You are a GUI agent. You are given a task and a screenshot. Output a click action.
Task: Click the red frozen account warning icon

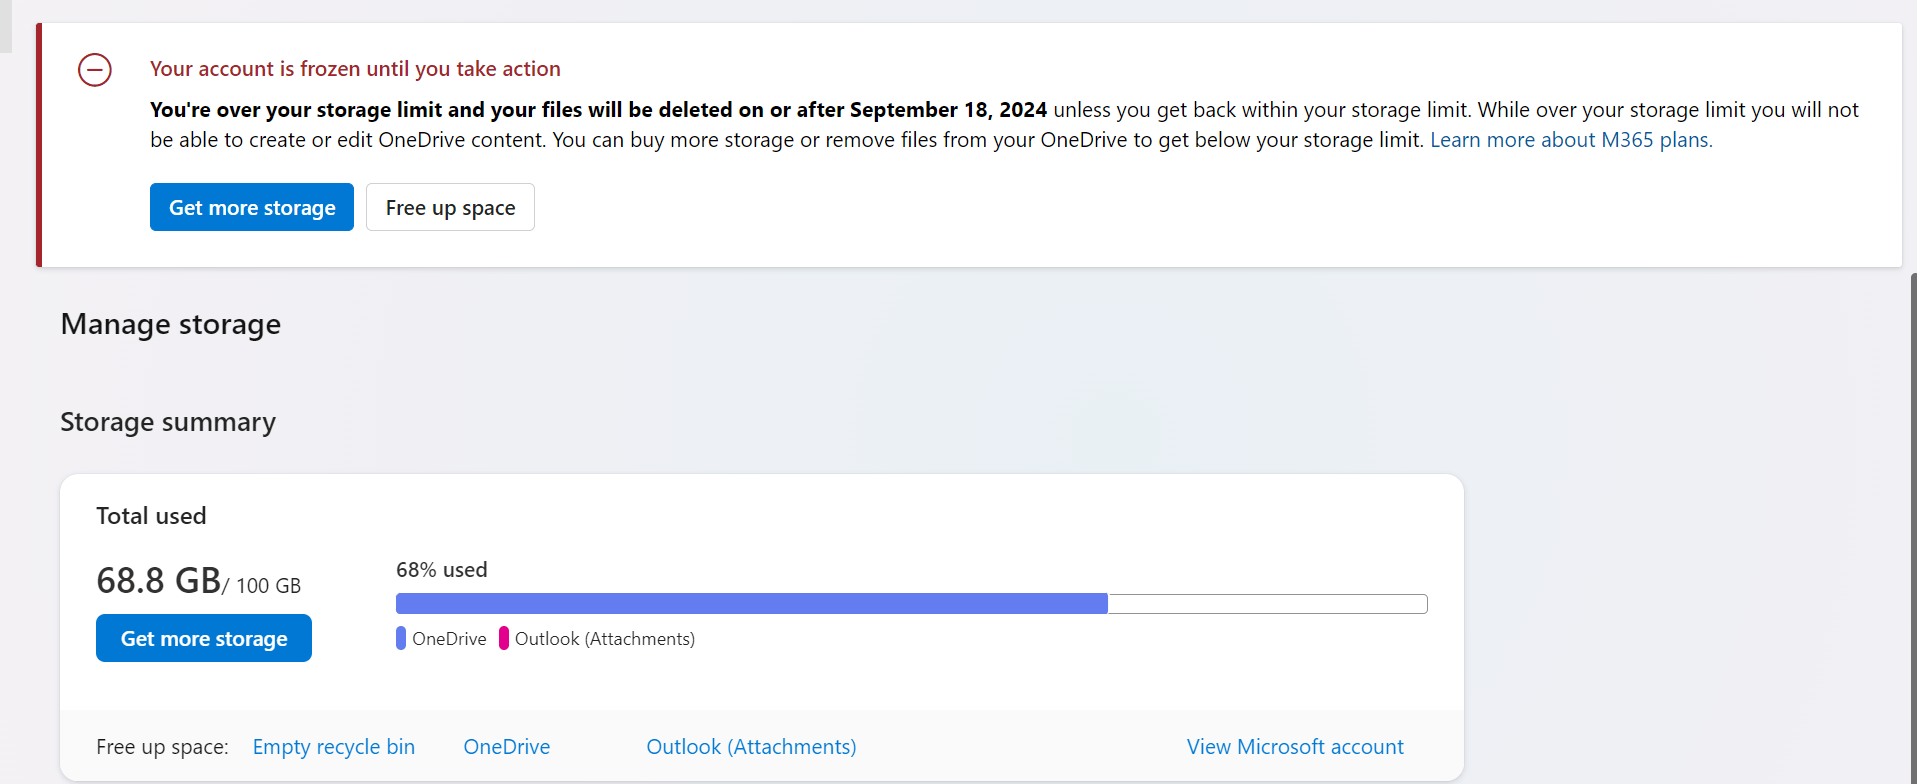click(95, 70)
